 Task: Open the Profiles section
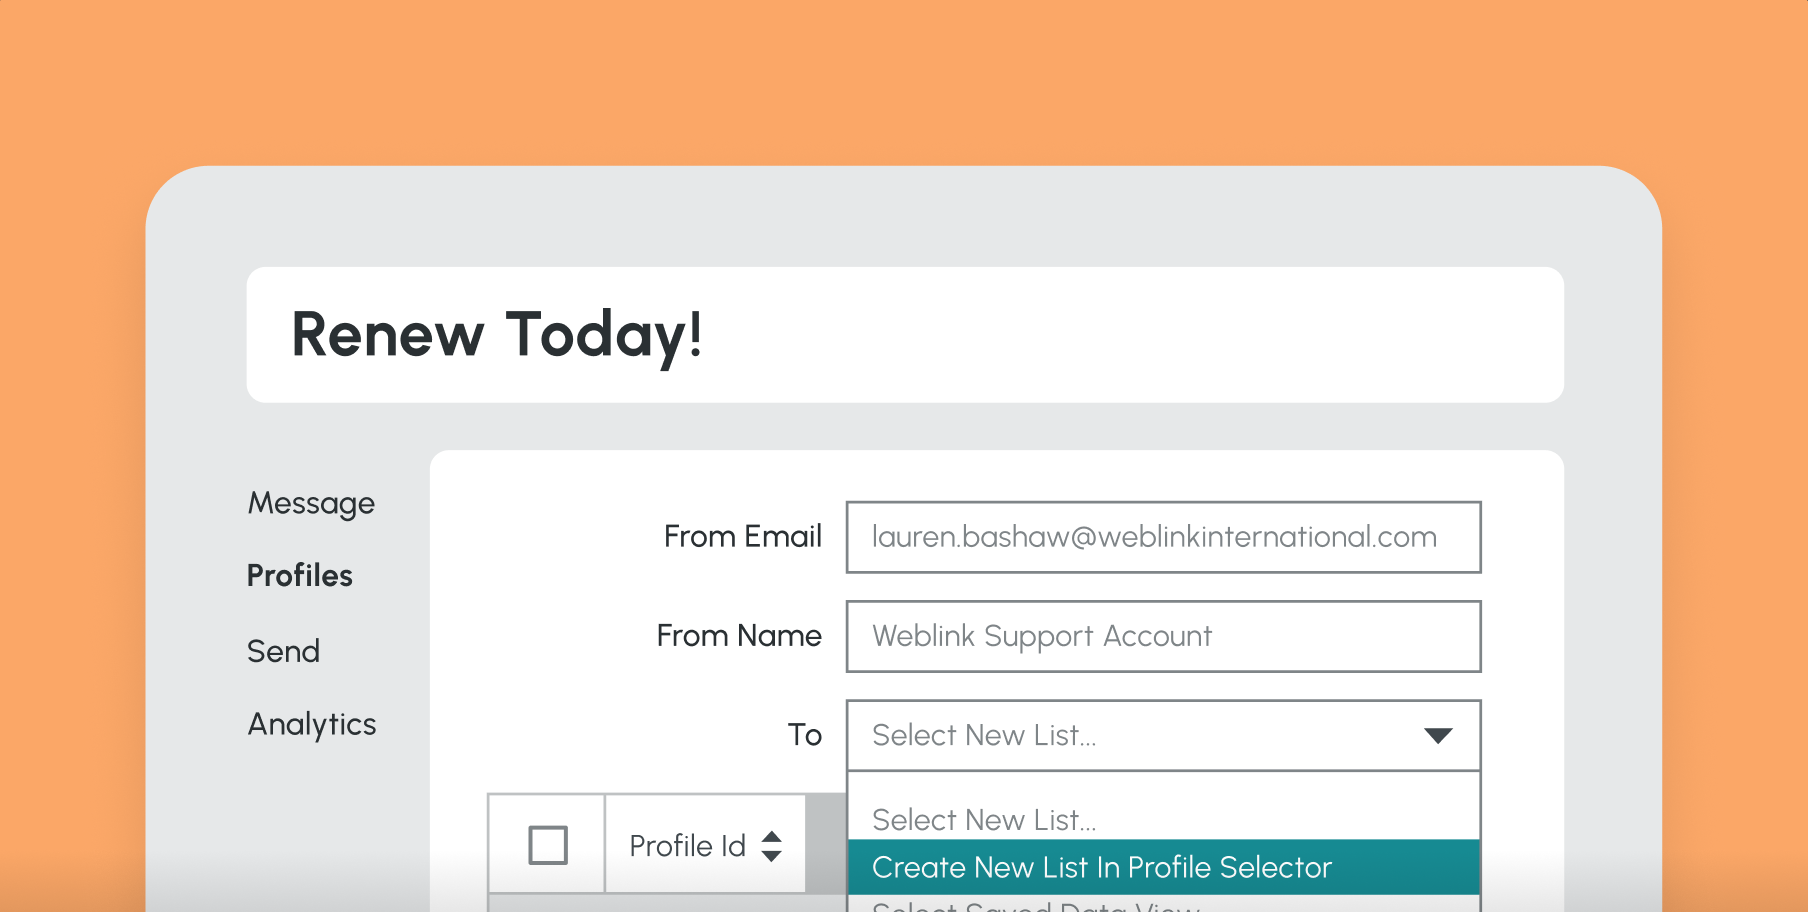tap(300, 576)
